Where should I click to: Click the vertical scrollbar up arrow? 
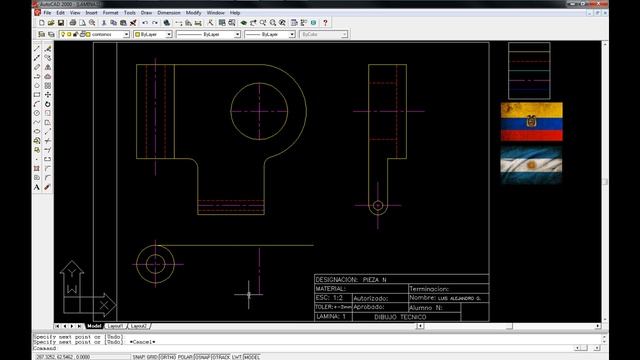click(x=605, y=44)
